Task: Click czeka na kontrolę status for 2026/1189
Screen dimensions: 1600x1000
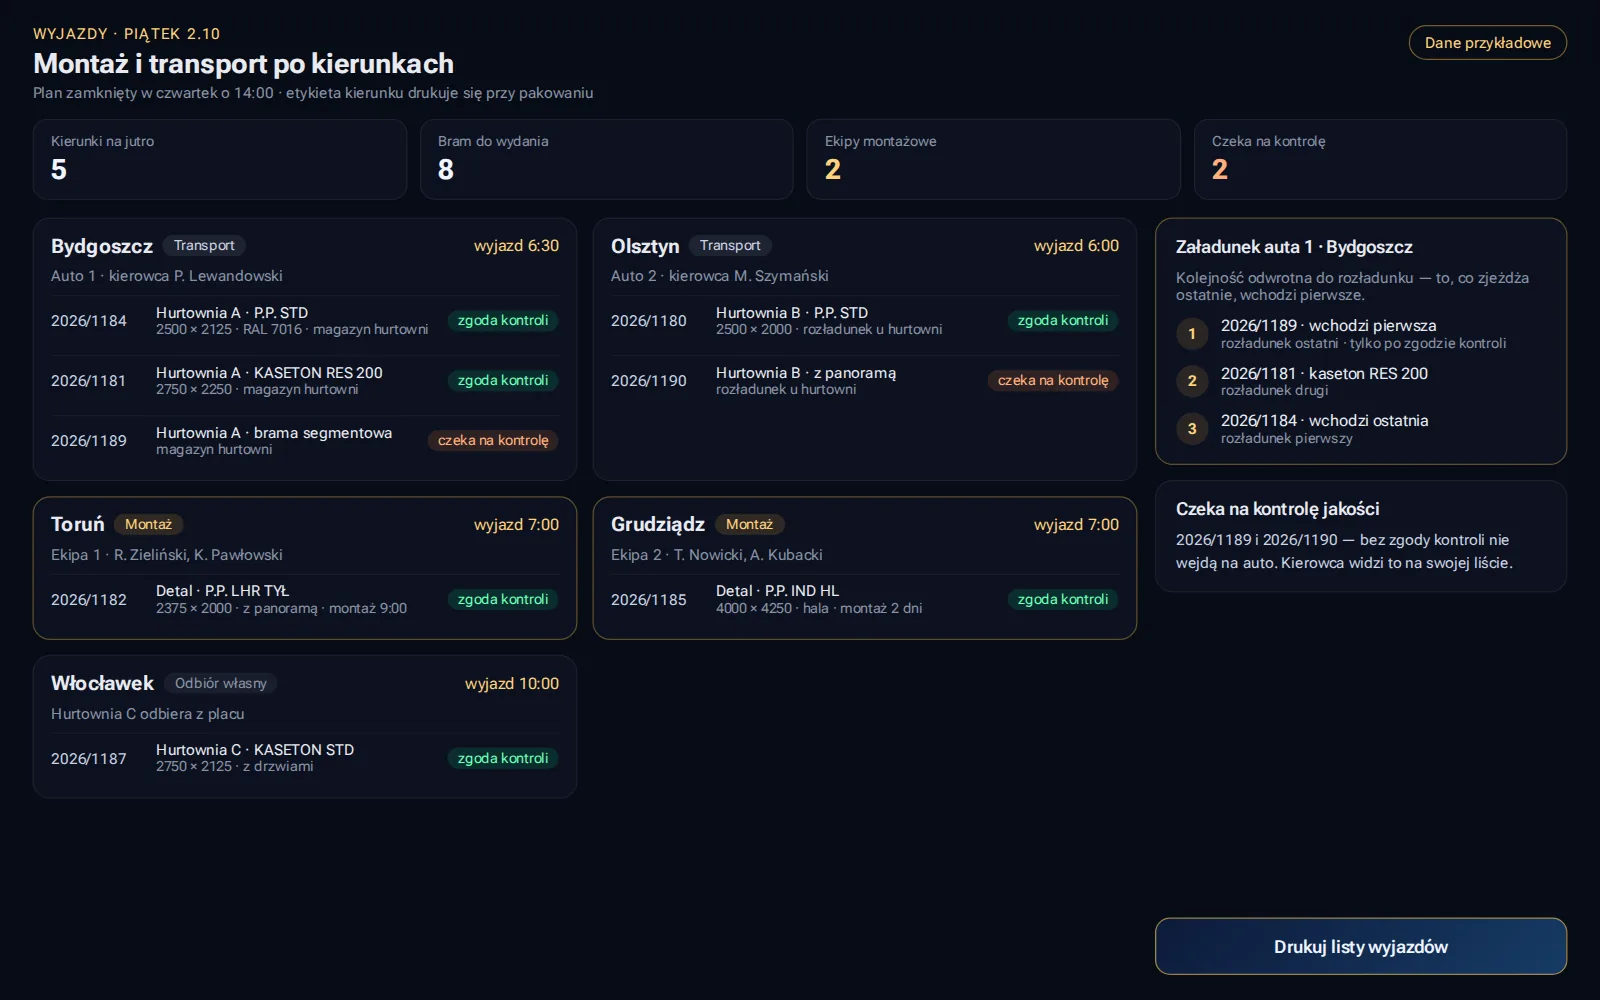Action: (493, 440)
